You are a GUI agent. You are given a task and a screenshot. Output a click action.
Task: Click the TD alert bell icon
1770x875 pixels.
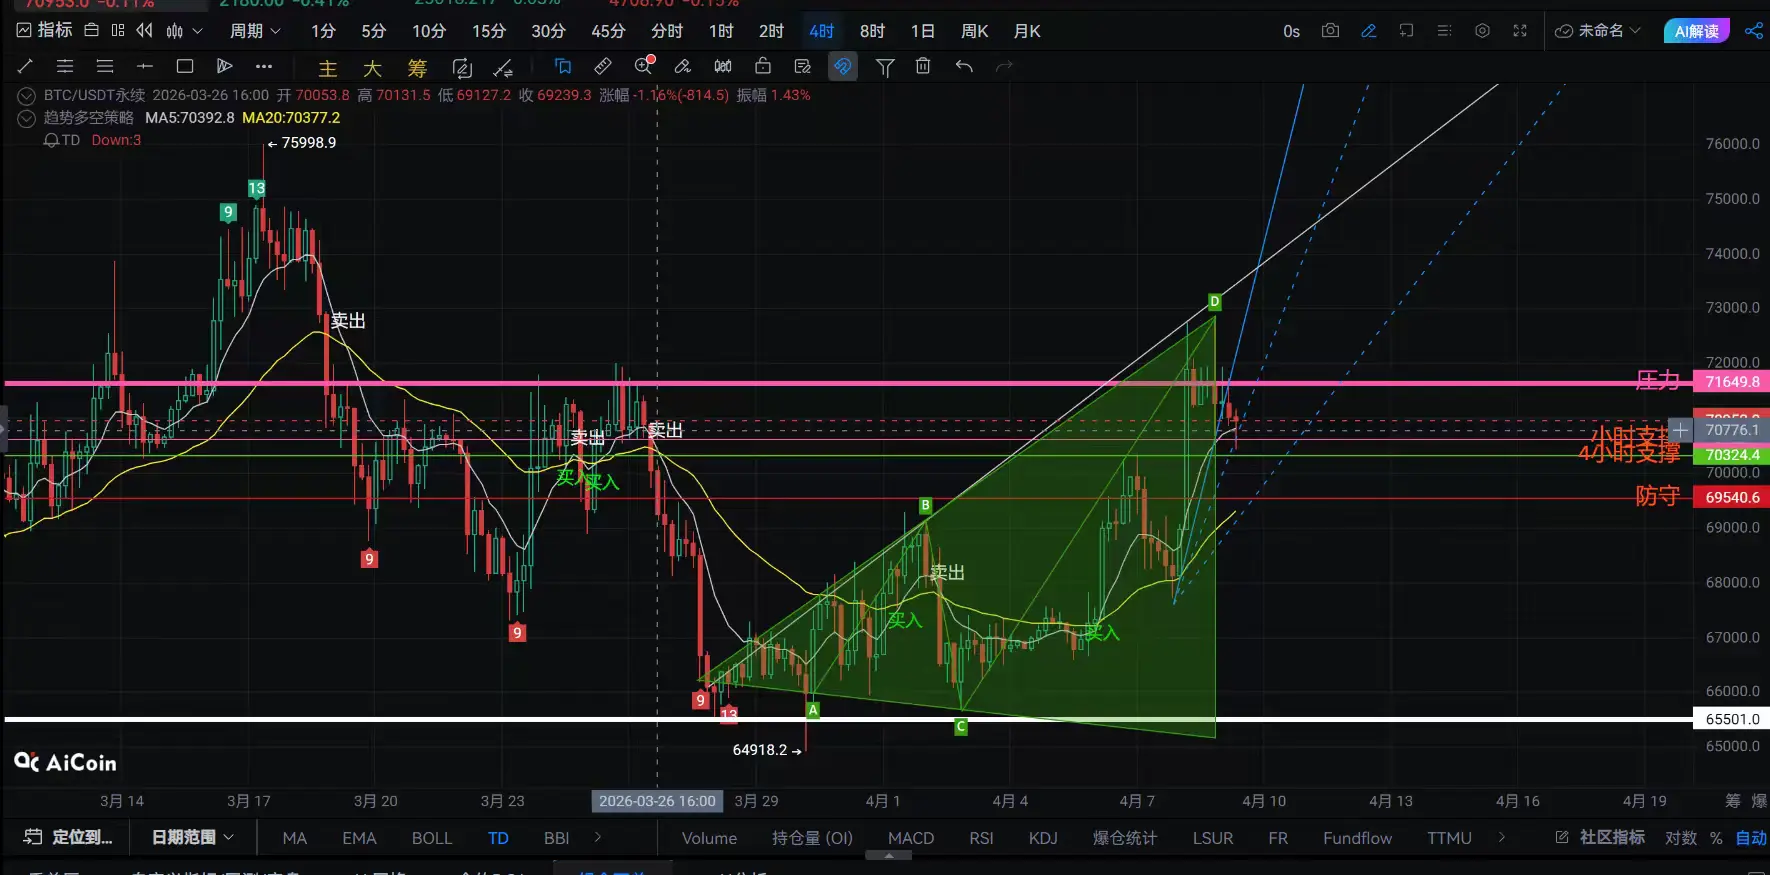pyautogui.click(x=51, y=141)
